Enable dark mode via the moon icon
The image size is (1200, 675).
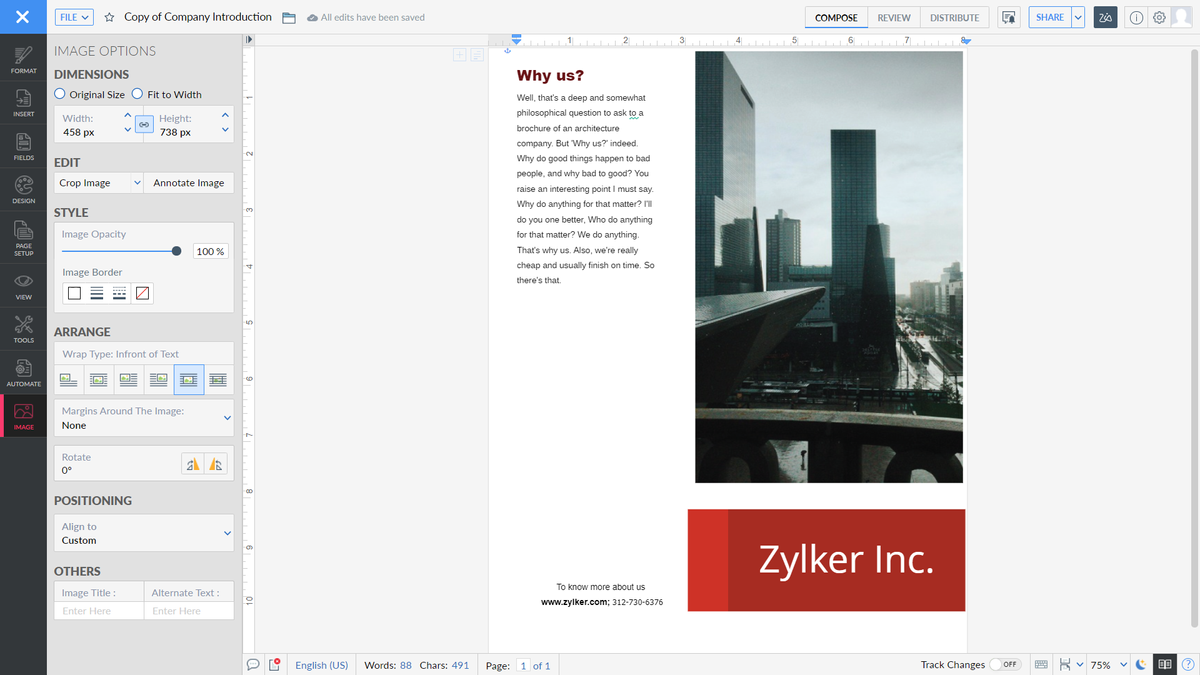point(1141,664)
